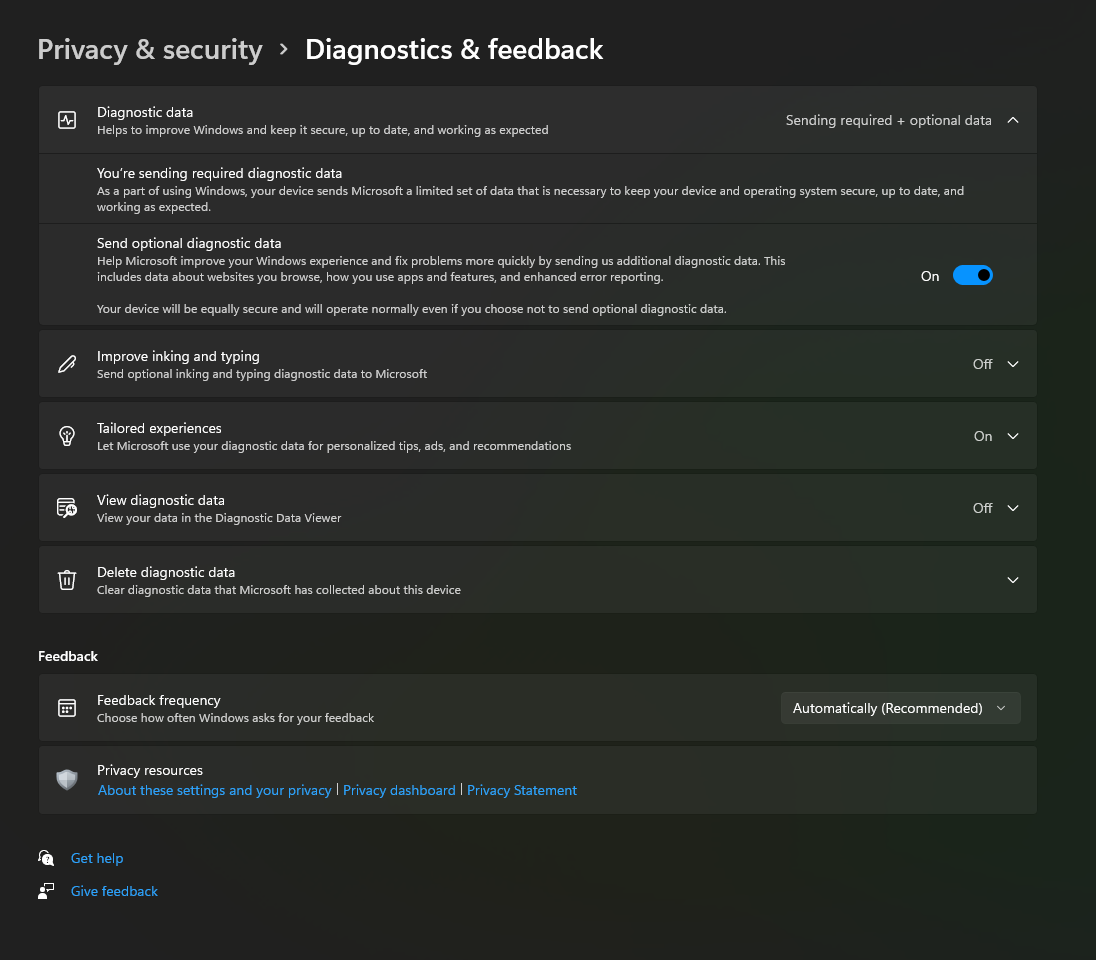Click the trash can icon for Delete diagnostic data
1096x960 pixels.
(67, 580)
